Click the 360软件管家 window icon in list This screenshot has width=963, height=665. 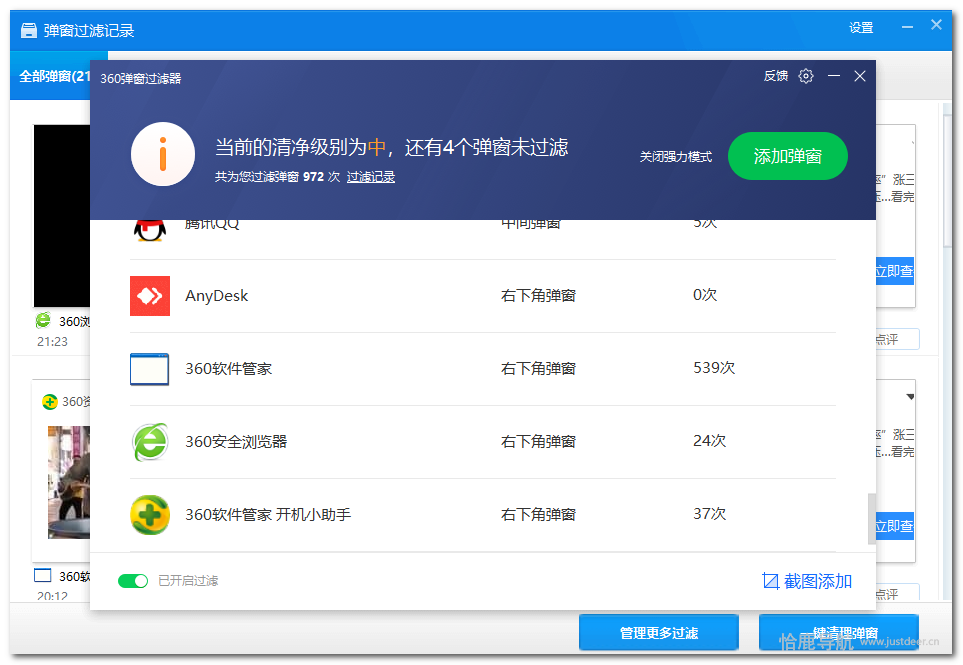tap(150, 369)
